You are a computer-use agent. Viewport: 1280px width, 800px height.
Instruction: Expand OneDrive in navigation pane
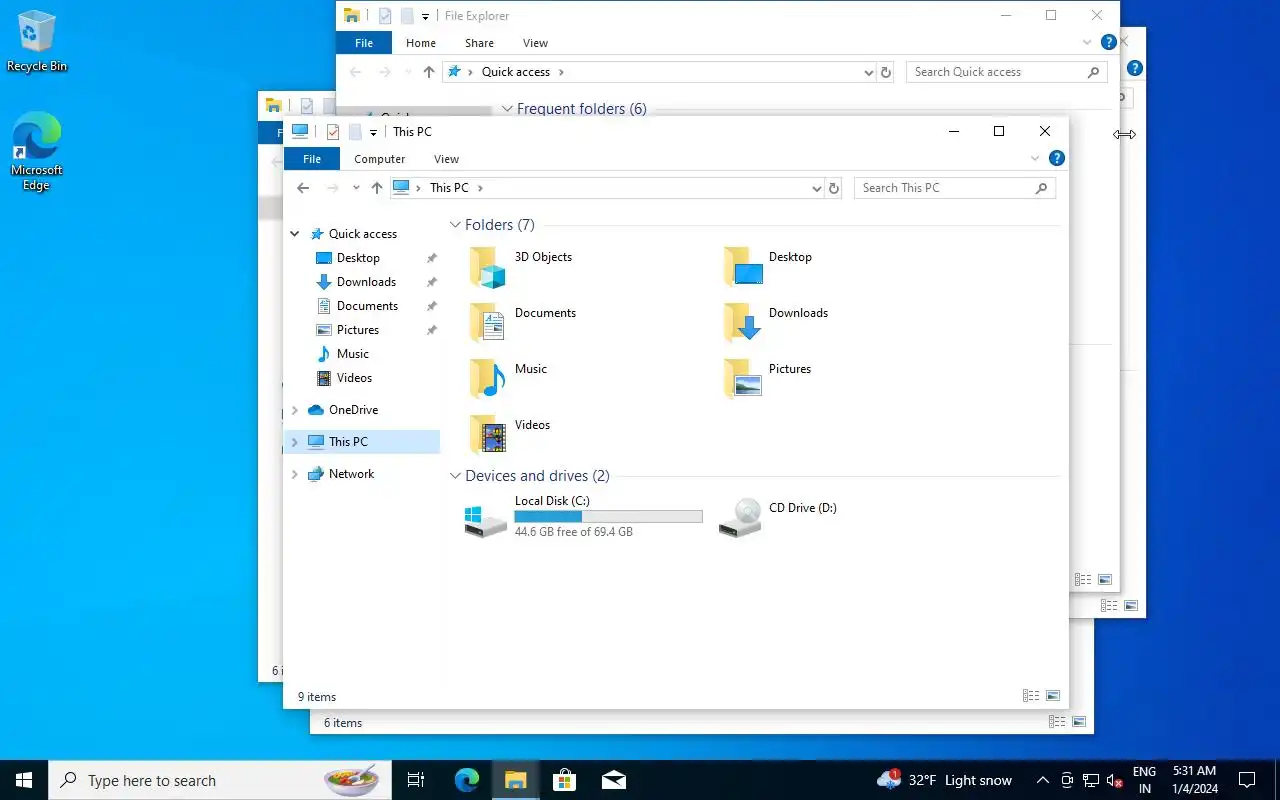click(x=295, y=410)
